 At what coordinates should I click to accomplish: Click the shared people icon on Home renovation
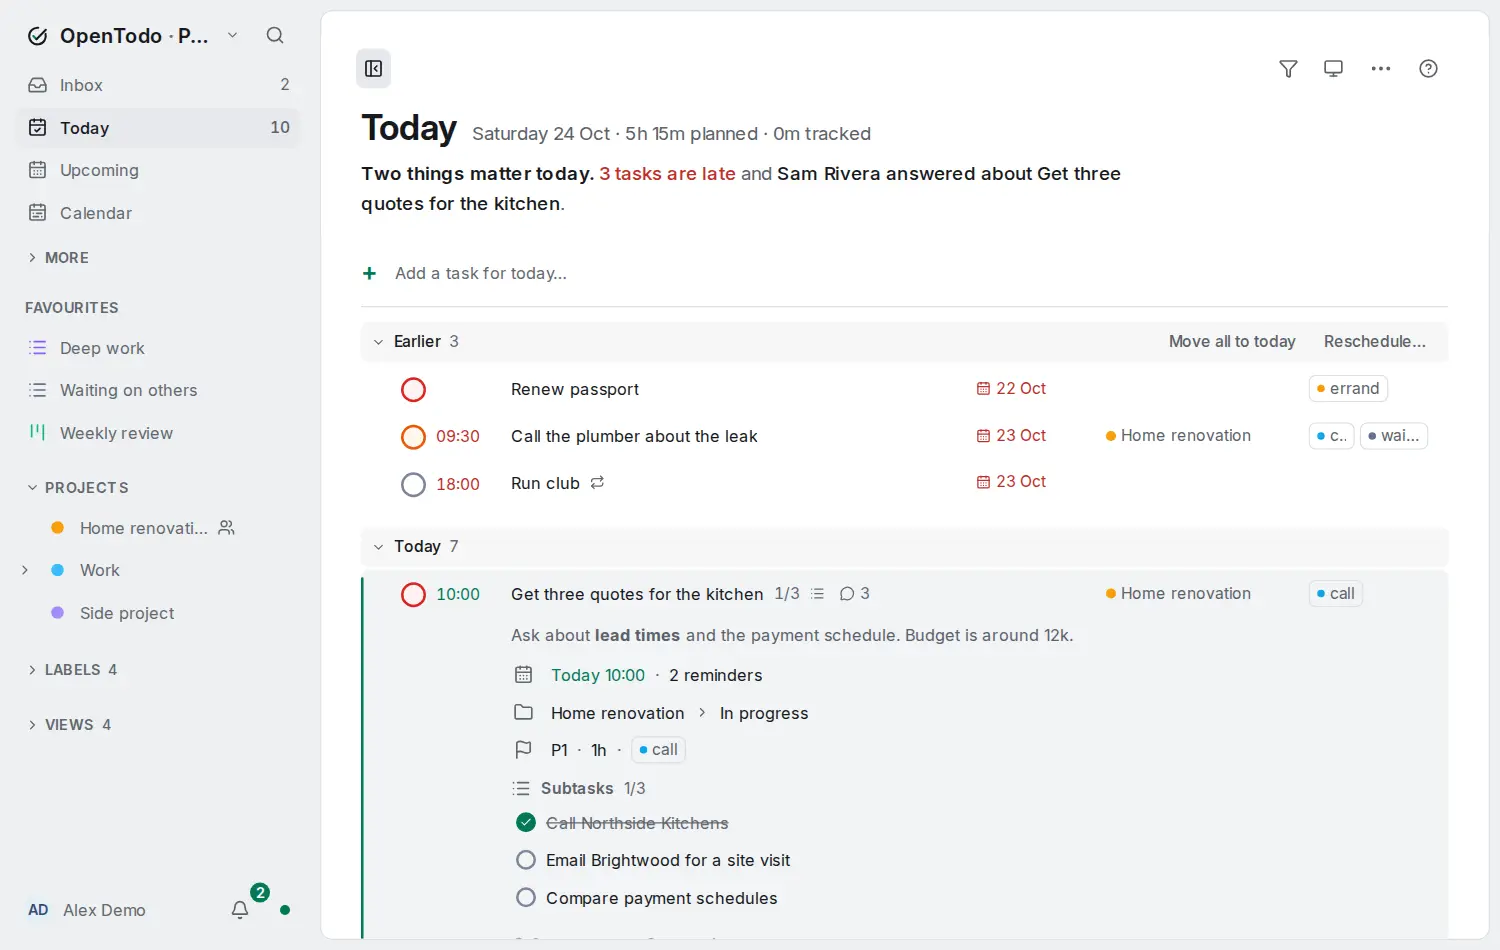(x=227, y=528)
